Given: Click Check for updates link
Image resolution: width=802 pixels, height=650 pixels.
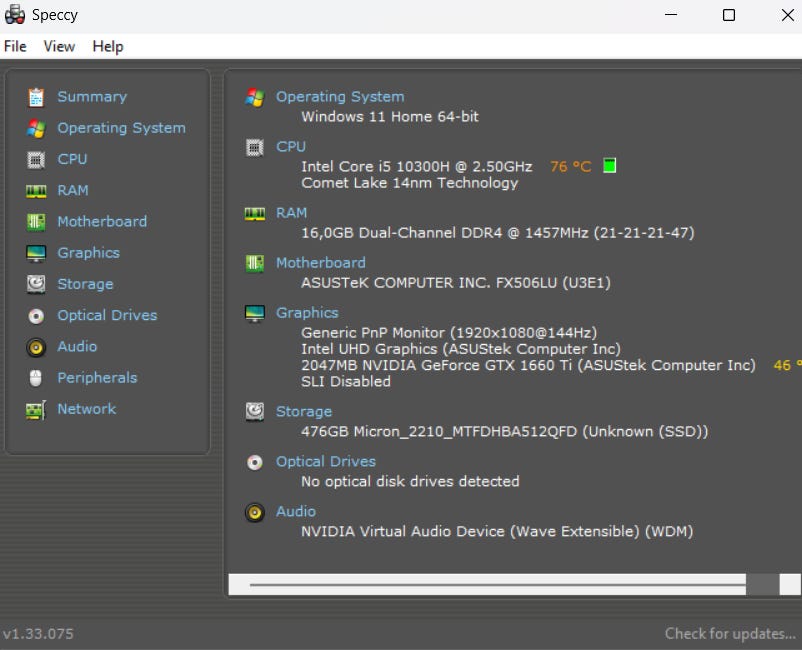Looking at the screenshot, I should click(730, 634).
